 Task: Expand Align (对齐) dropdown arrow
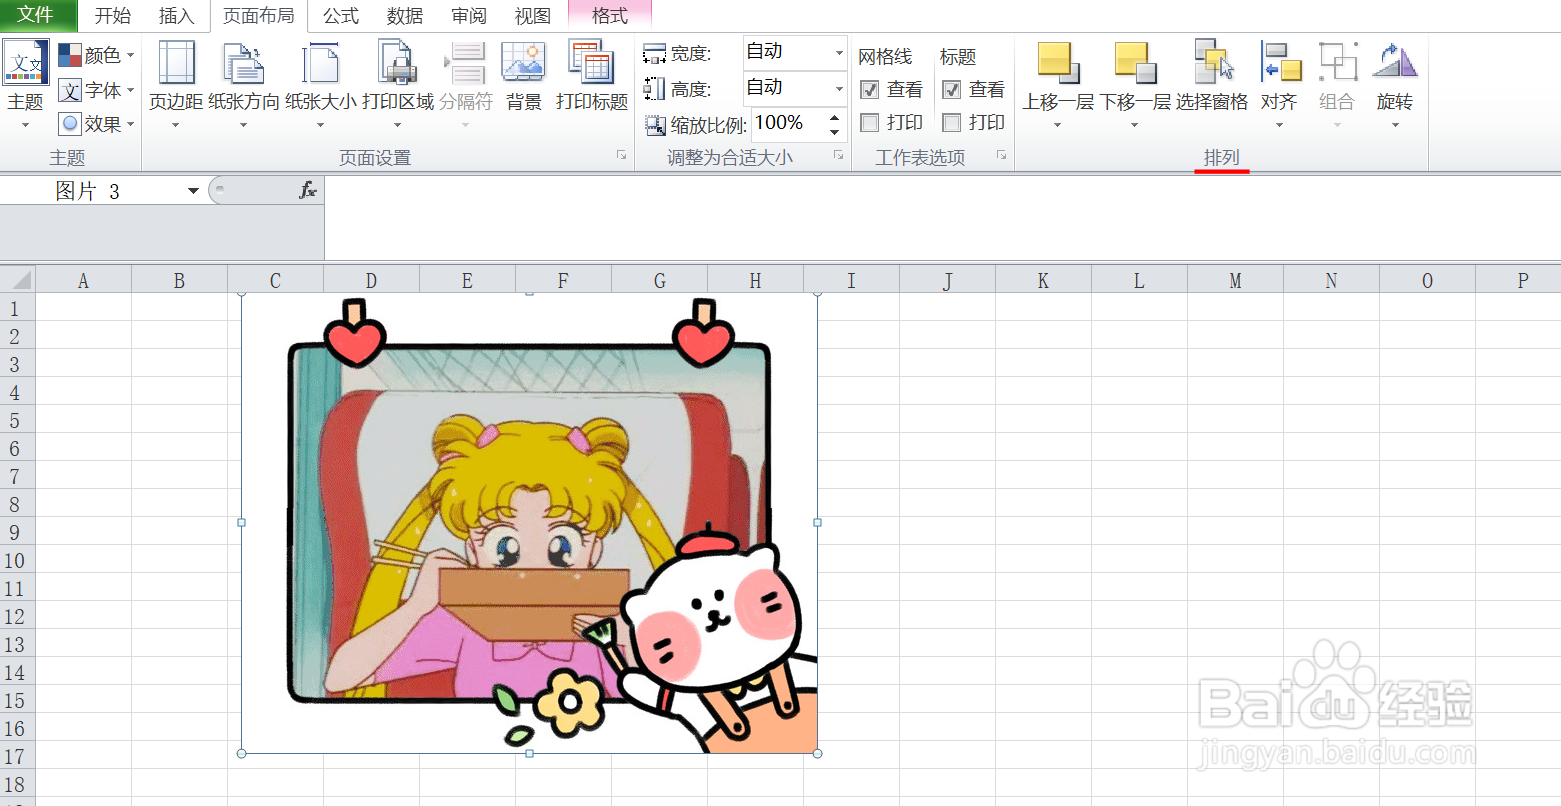tap(1279, 126)
